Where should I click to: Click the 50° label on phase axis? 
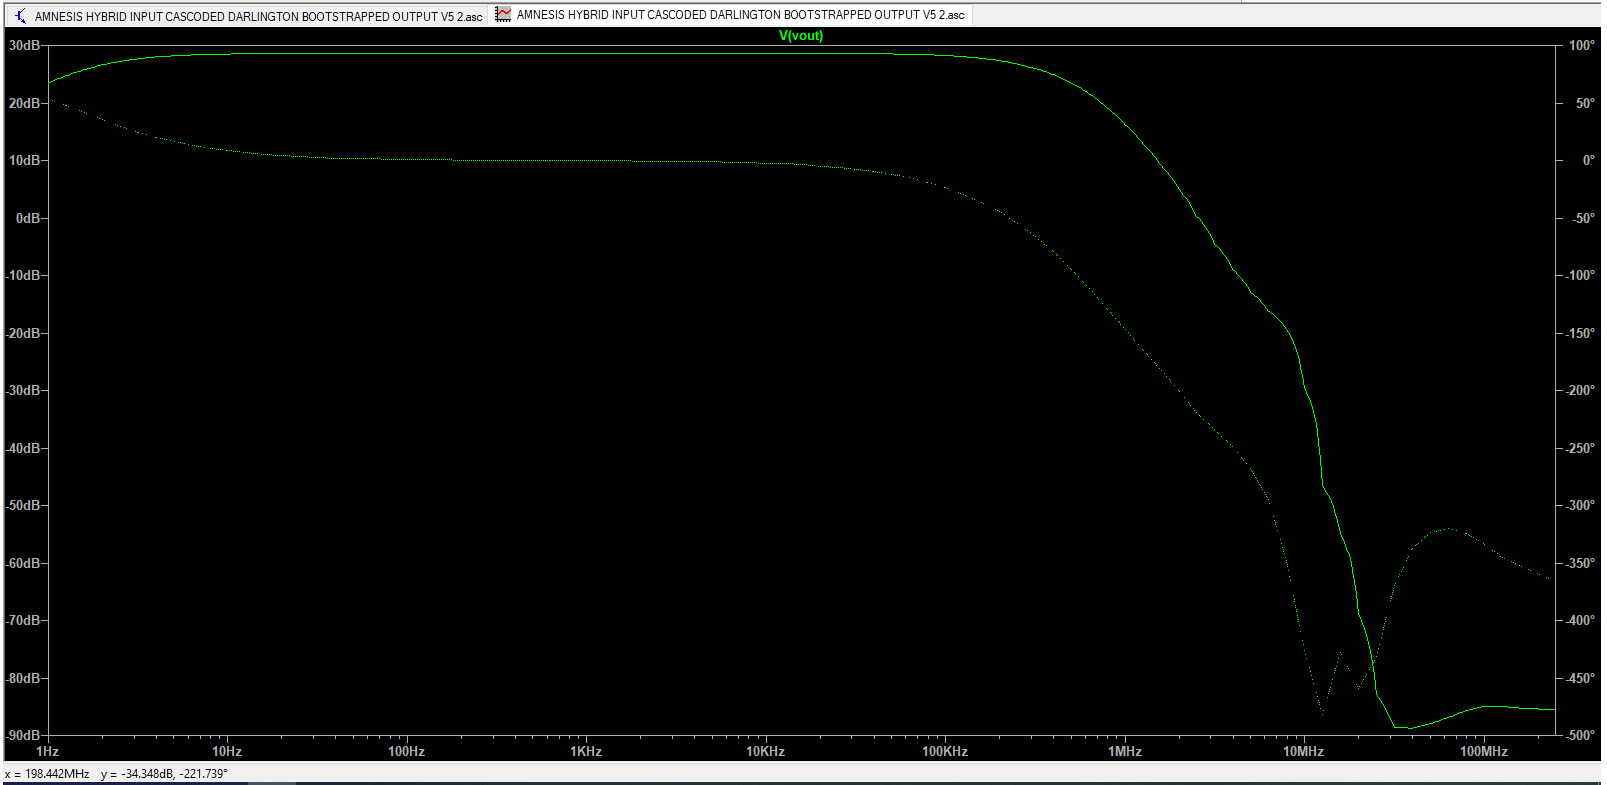coord(1585,103)
